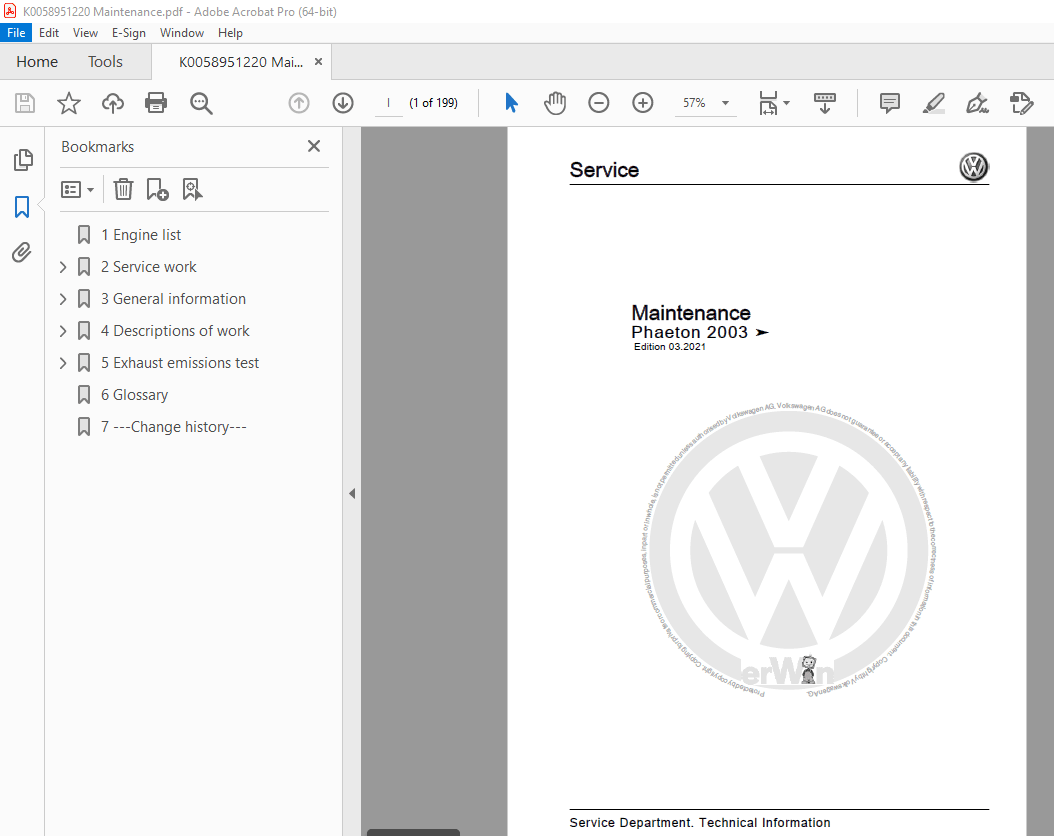Image resolution: width=1054 pixels, height=836 pixels.
Task: Expand the Service work bookmark
Action: 62,266
